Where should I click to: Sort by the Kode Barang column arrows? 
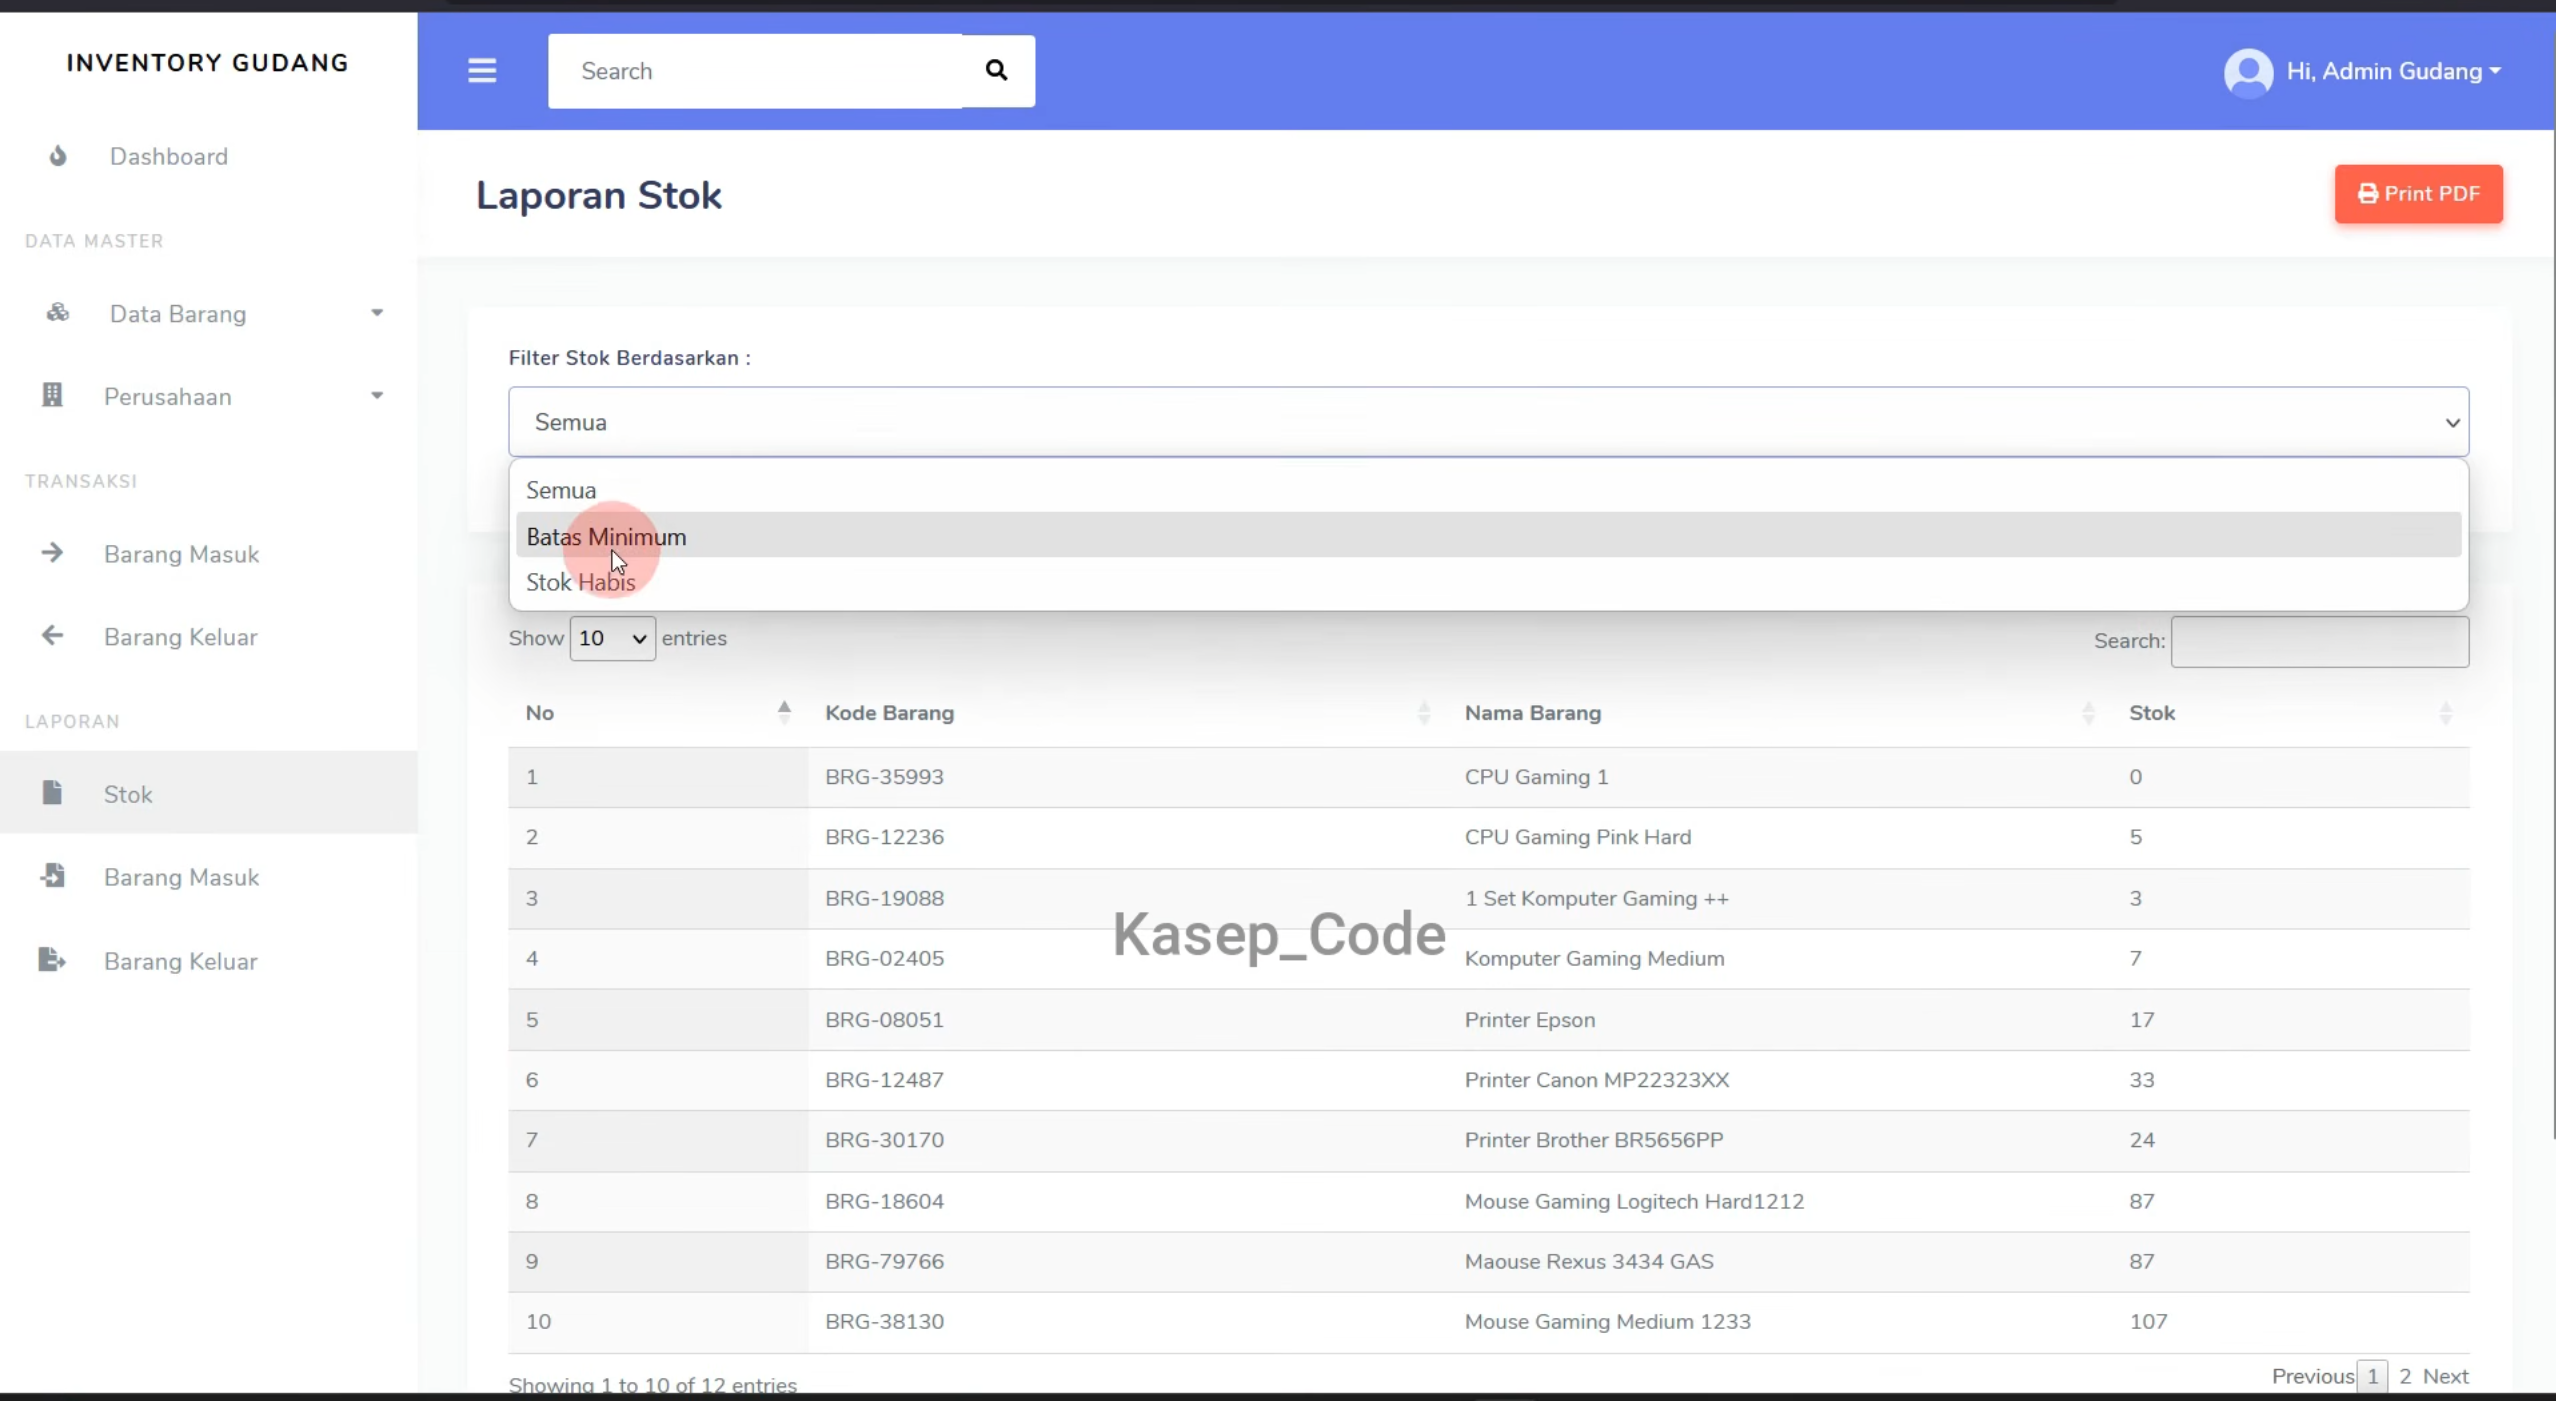1424,712
